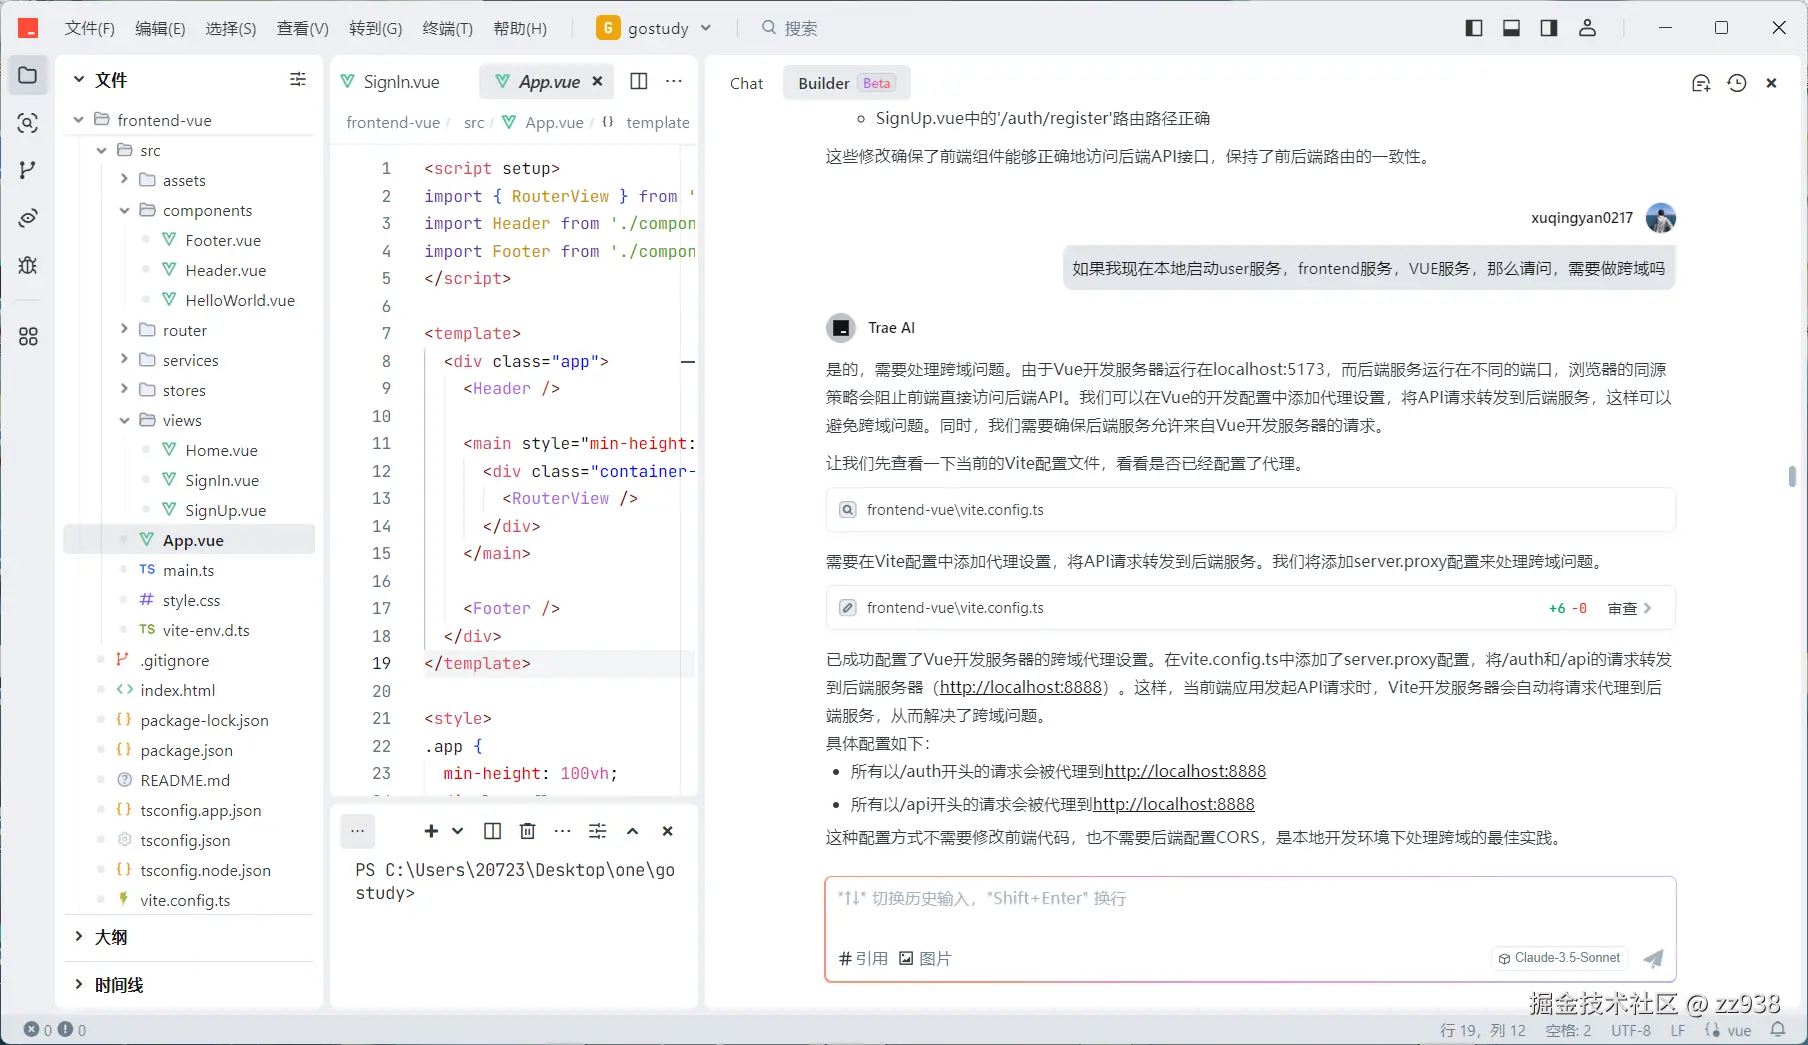
Task: Change LF line ending in status bar
Action: click(1678, 1030)
